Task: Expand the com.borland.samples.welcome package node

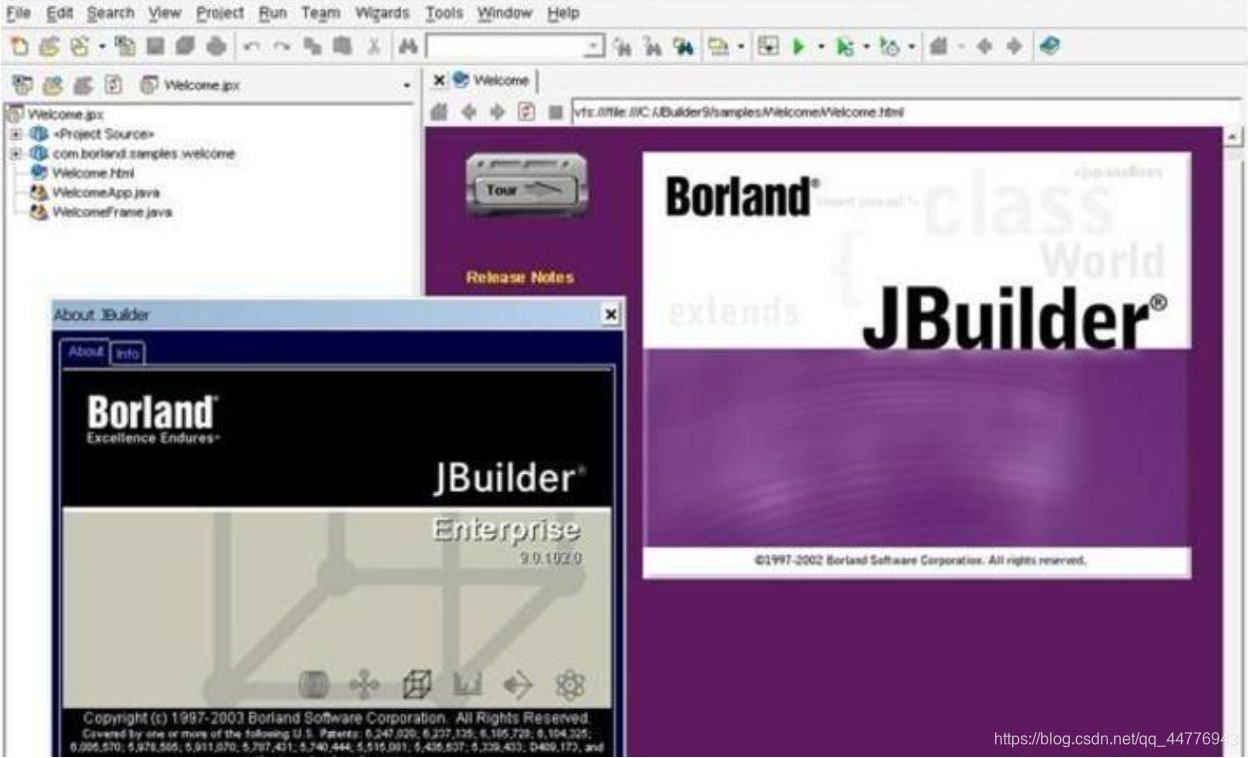Action: [16, 153]
